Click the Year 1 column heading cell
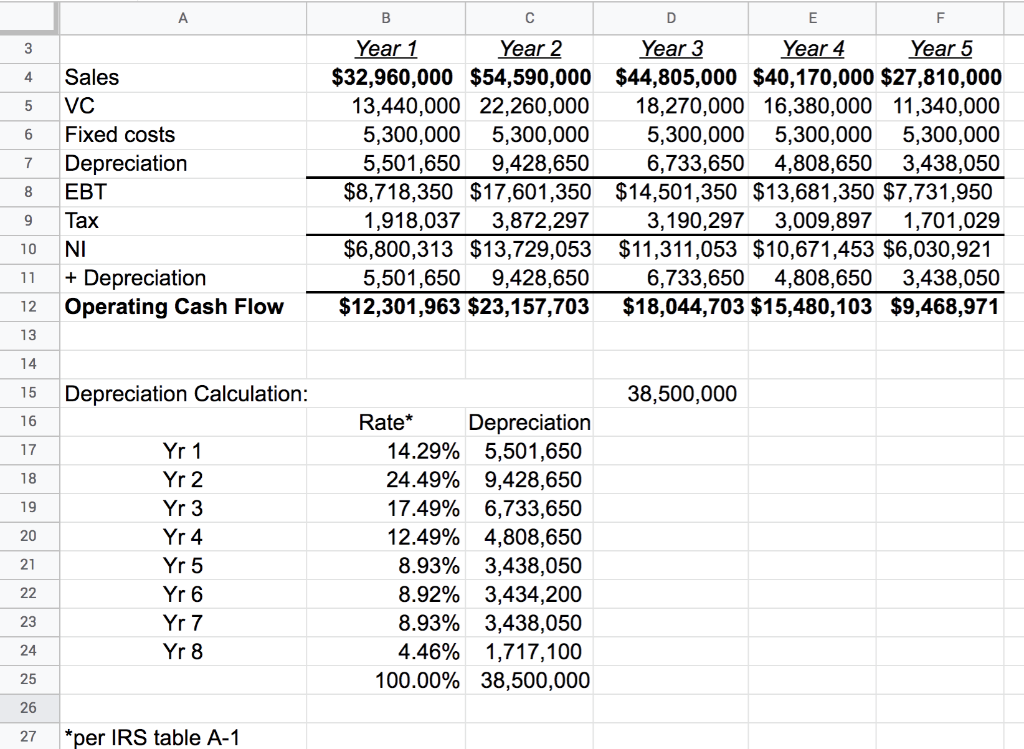The height and width of the screenshot is (749, 1024). 385,48
